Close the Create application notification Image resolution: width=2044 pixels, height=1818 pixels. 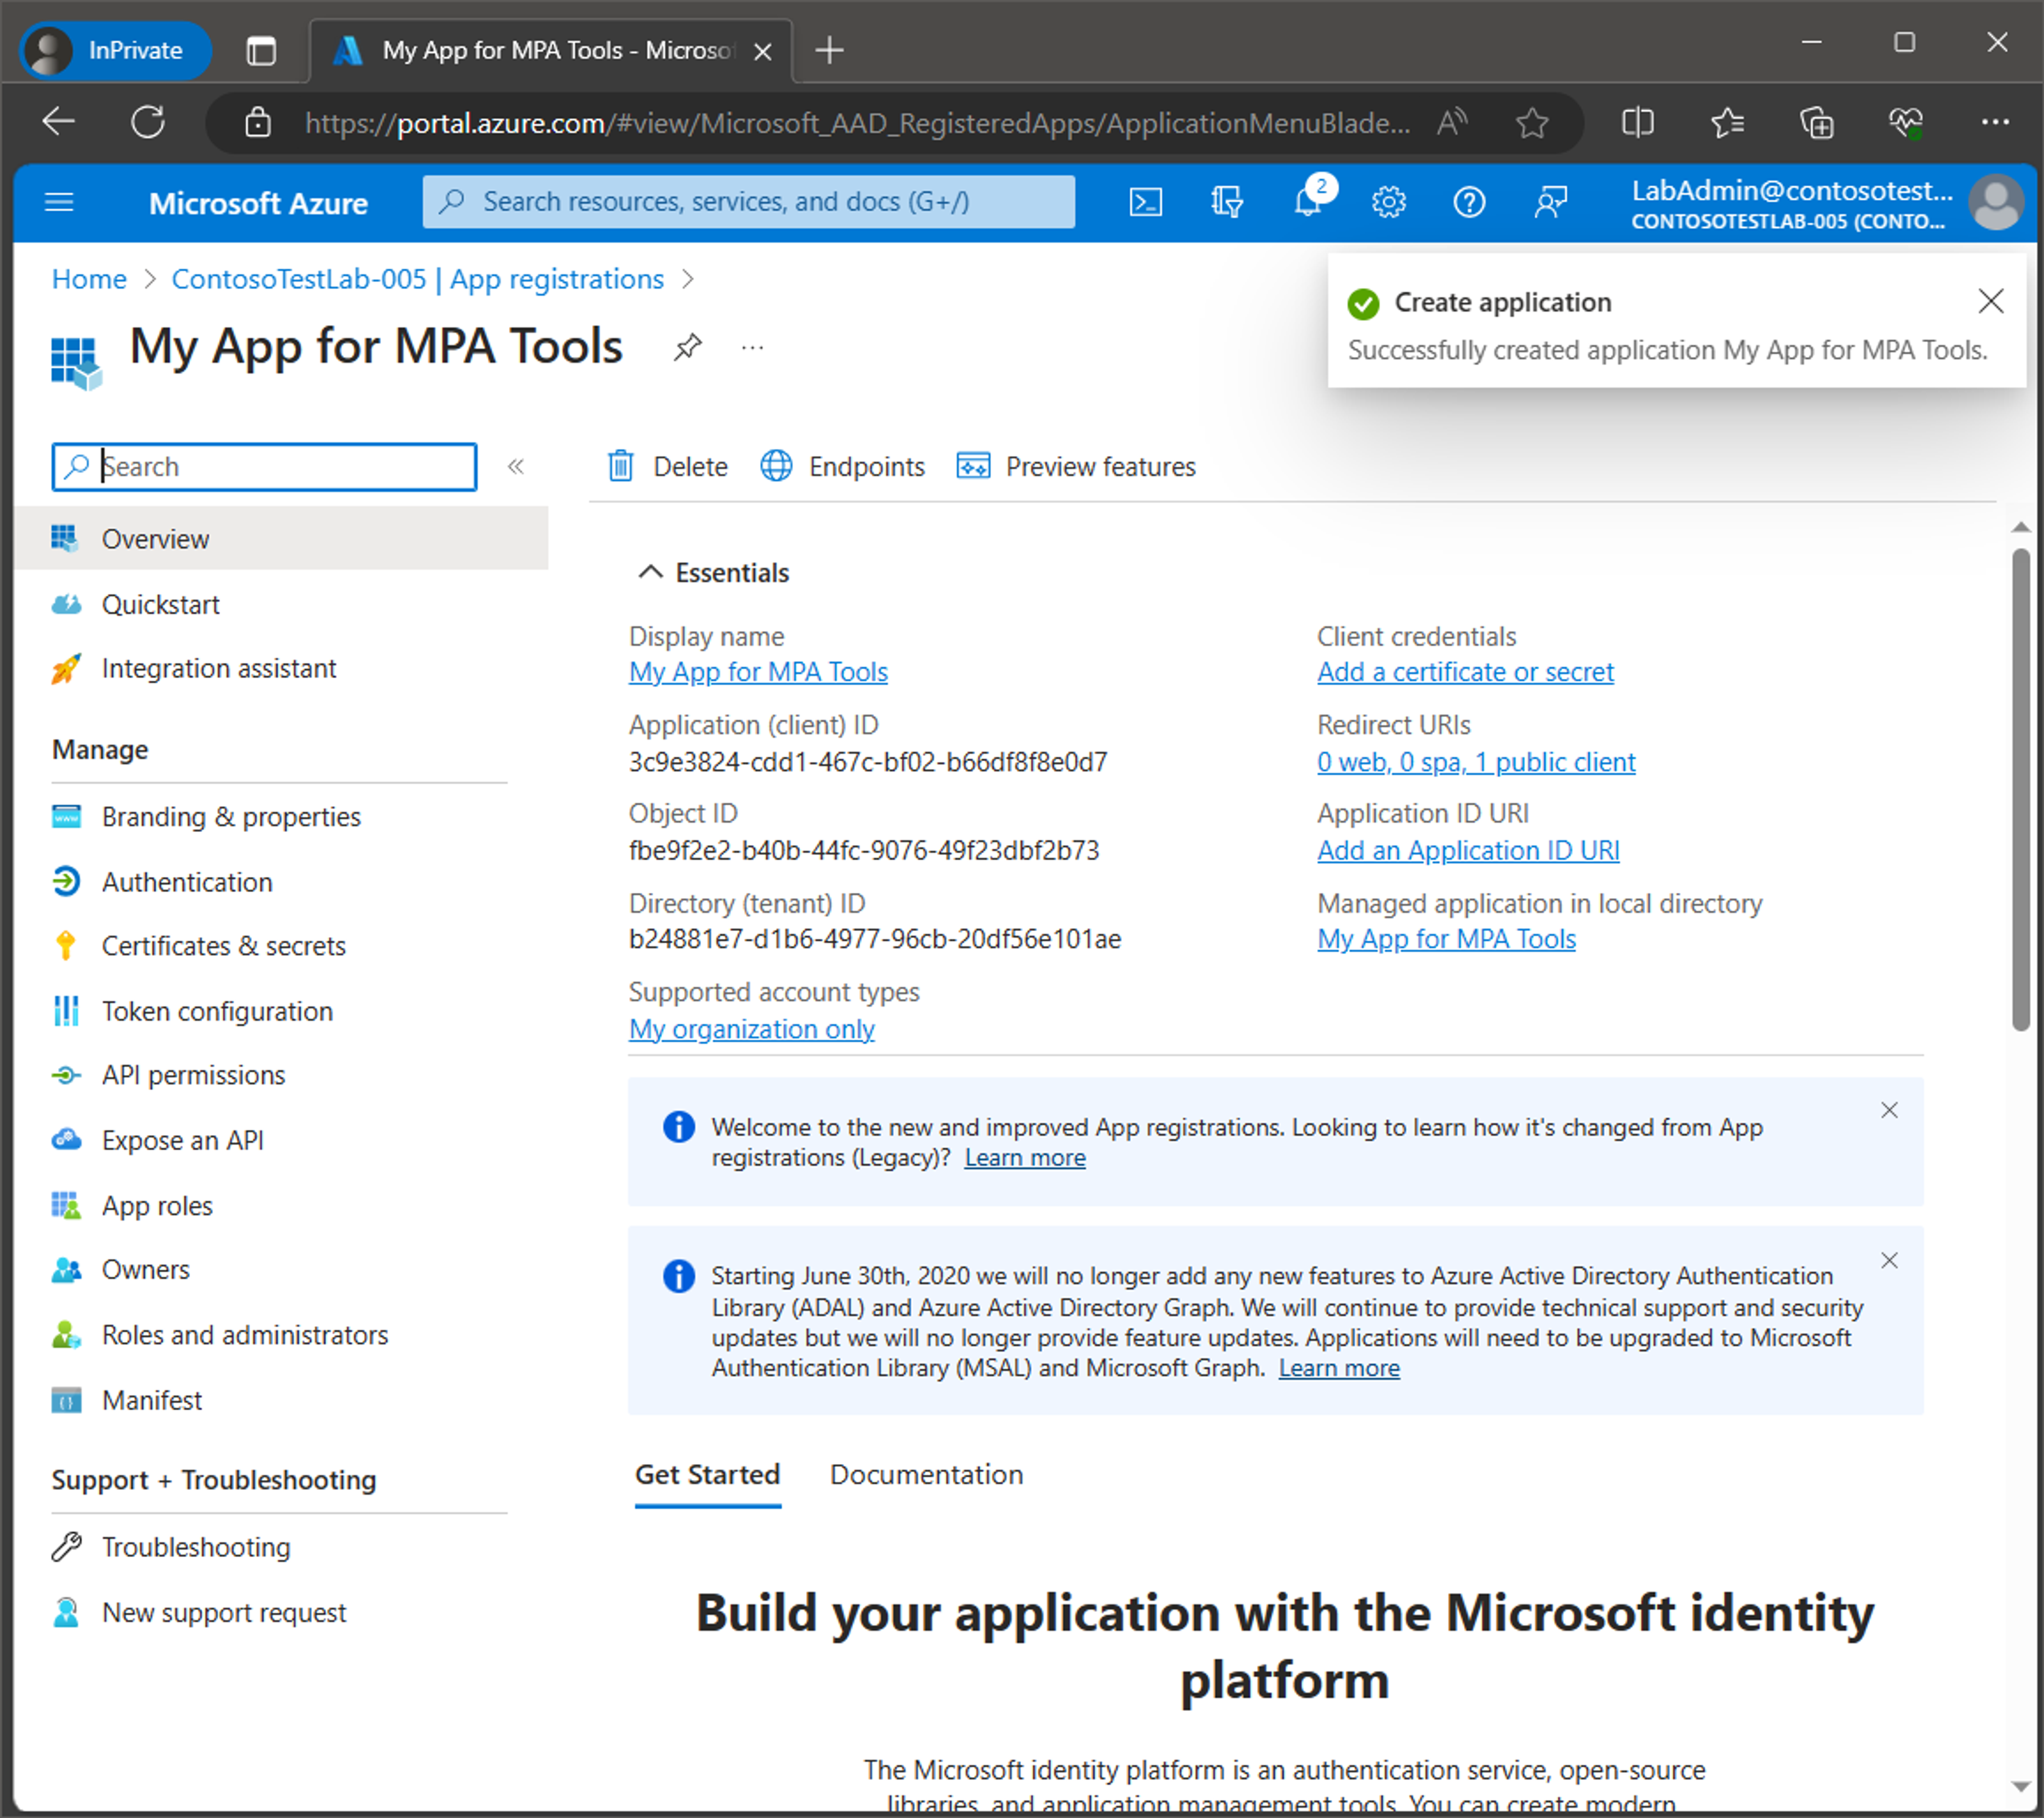pyautogui.click(x=1990, y=301)
